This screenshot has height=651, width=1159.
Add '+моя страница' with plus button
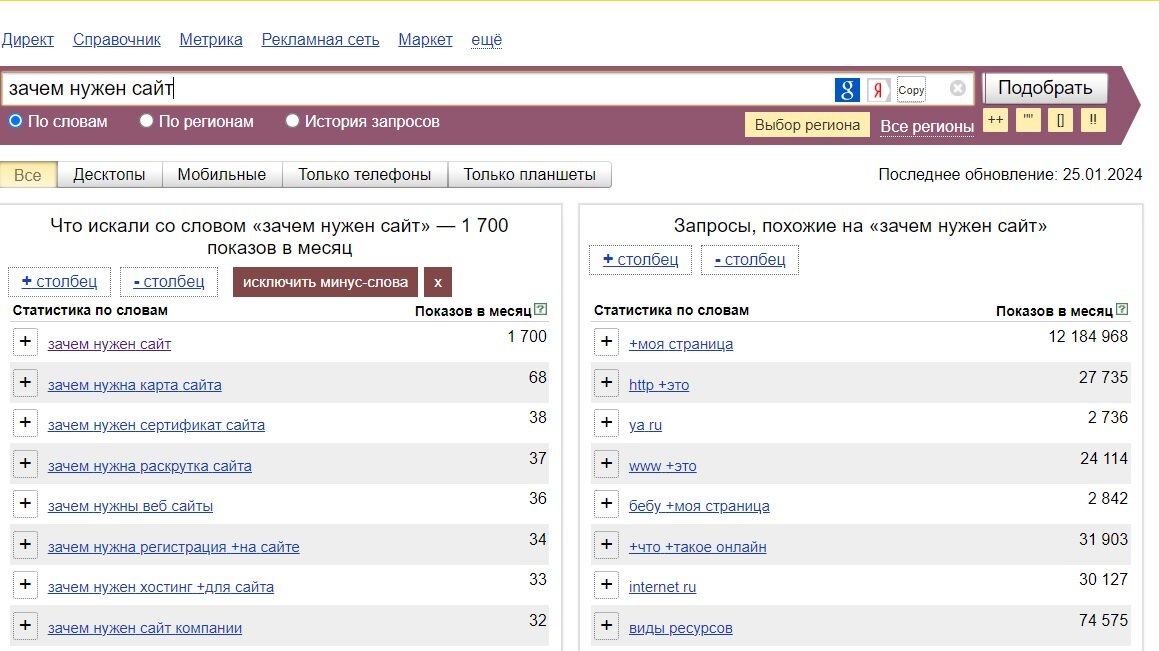(x=607, y=341)
